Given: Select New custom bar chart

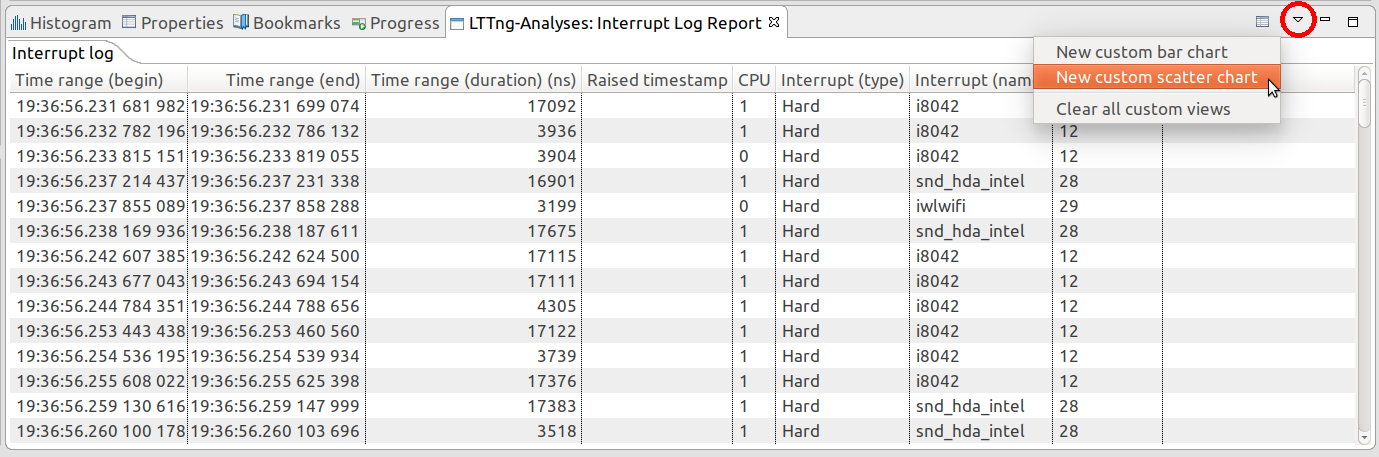Looking at the screenshot, I should 1141,52.
